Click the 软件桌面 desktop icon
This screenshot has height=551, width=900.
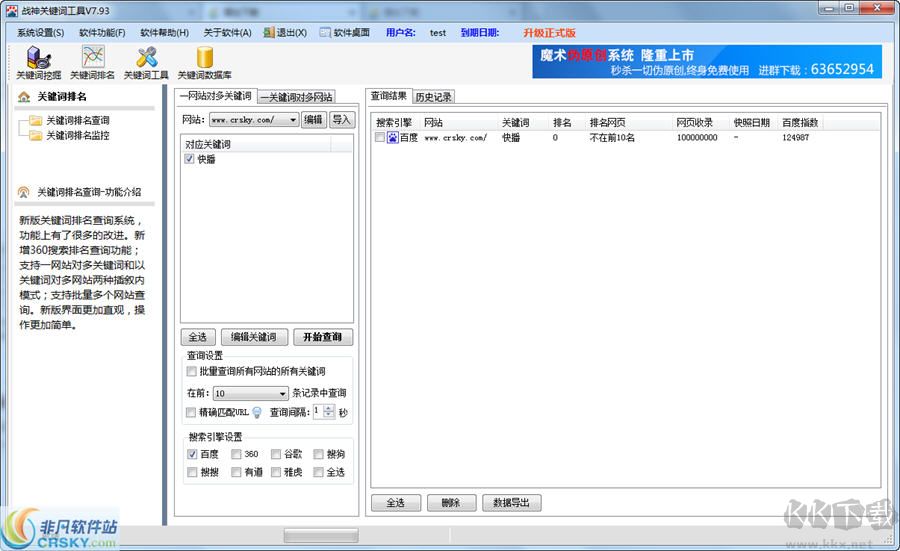pyautogui.click(x=325, y=32)
